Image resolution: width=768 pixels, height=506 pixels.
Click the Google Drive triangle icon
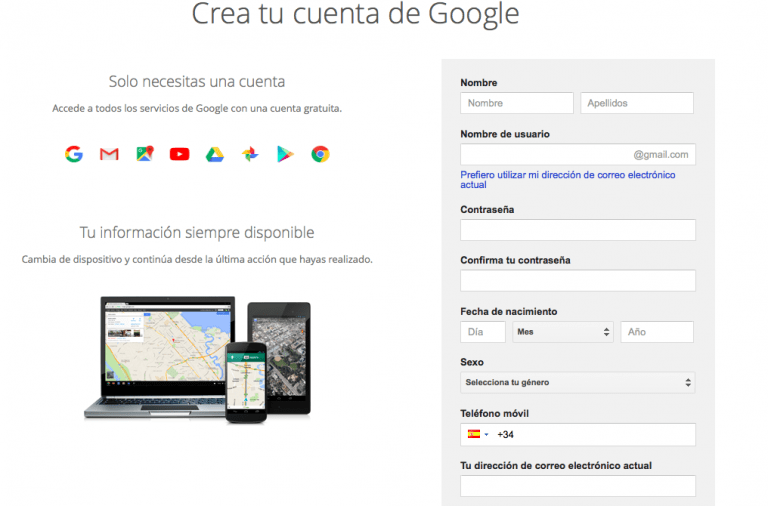click(x=215, y=154)
